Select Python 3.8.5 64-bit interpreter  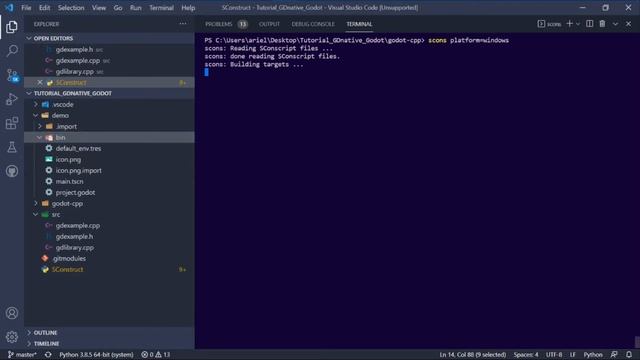[x=96, y=354]
